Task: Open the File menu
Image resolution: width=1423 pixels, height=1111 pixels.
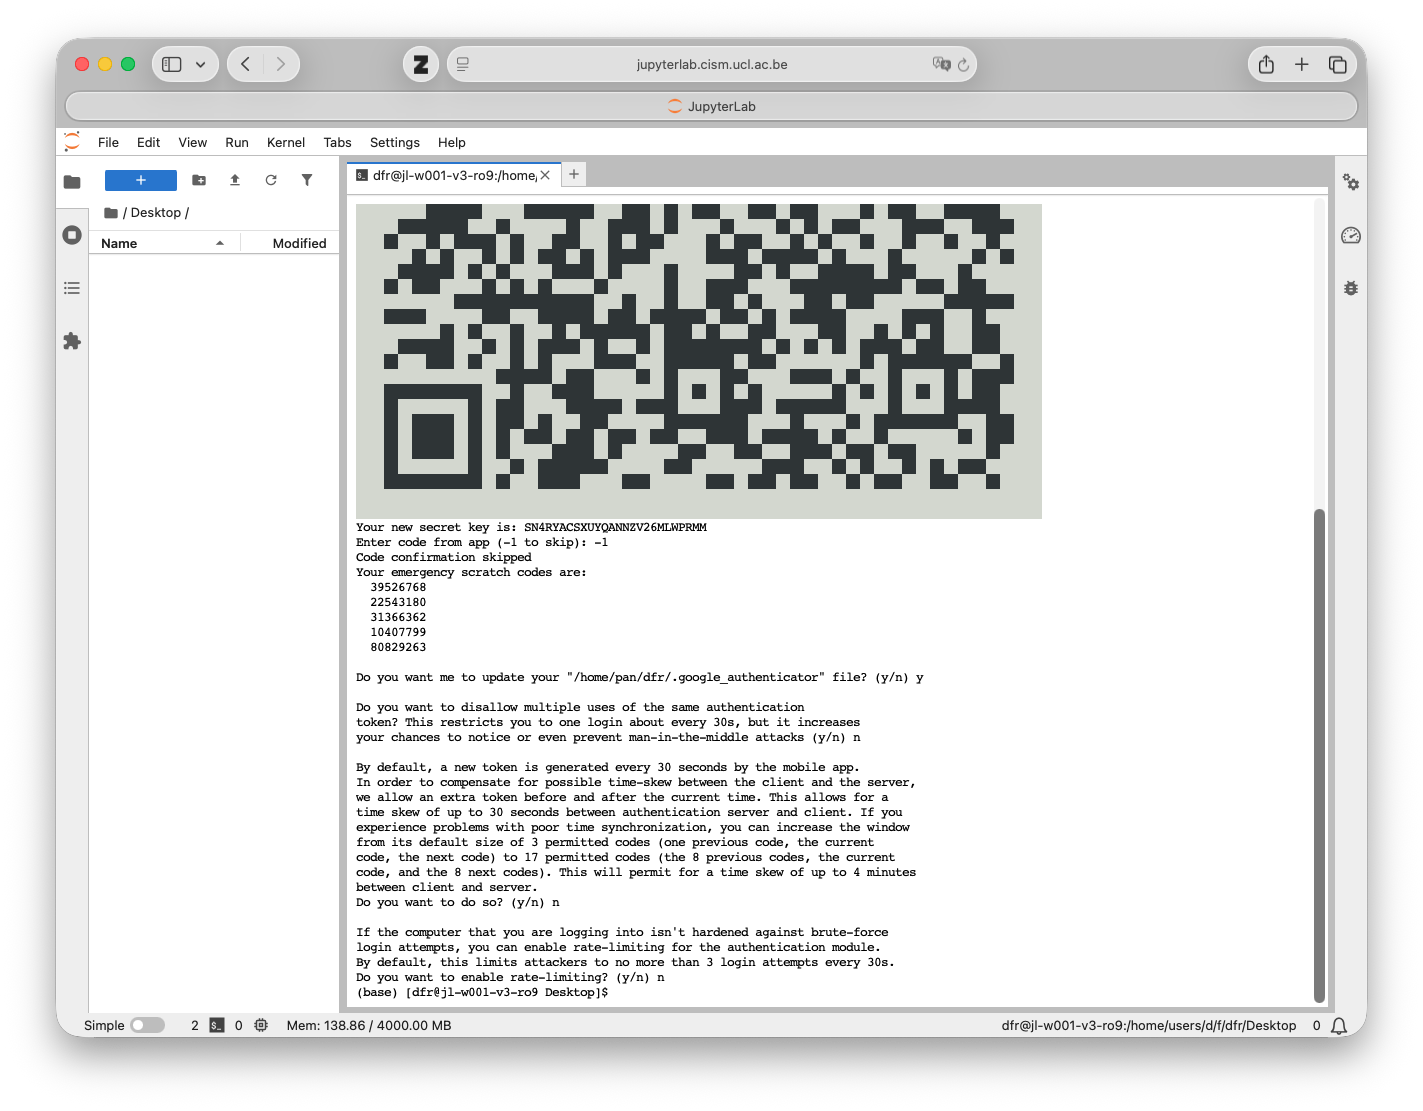Action: pos(108,142)
